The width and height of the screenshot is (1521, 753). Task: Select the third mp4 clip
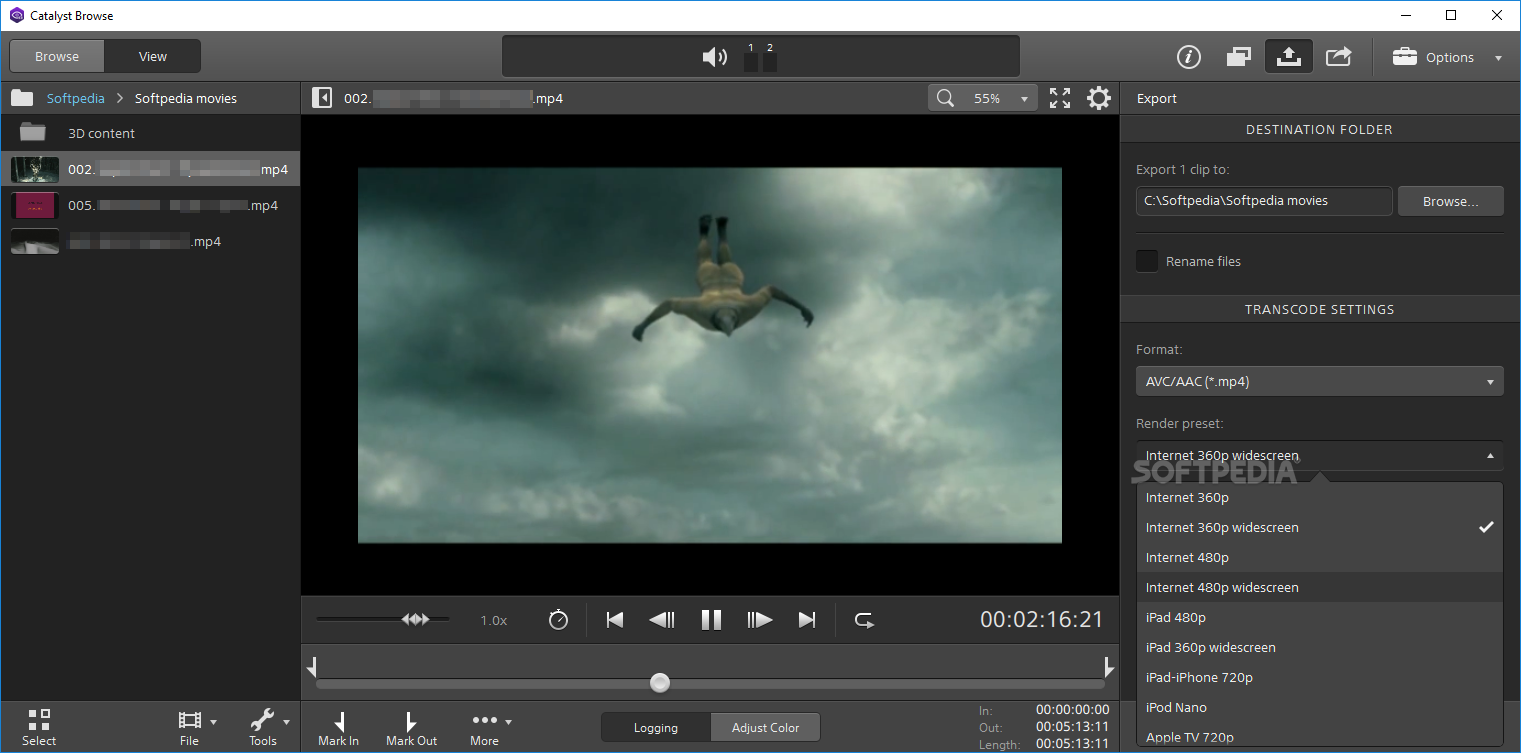(150, 241)
